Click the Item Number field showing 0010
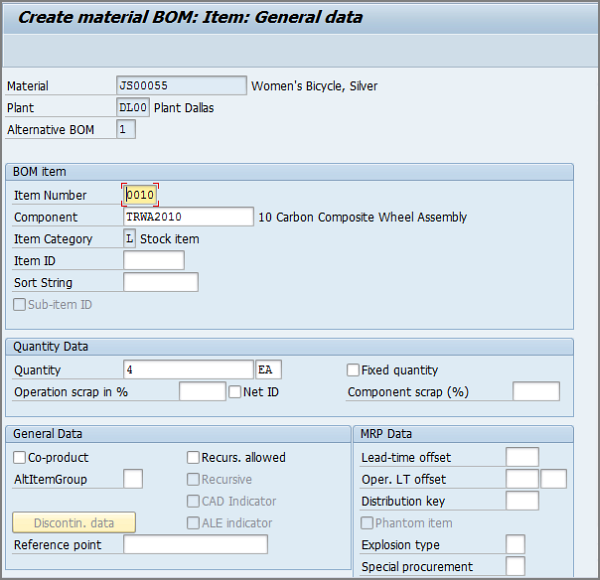Image resolution: width=600 pixels, height=580 pixels. pos(141,195)
